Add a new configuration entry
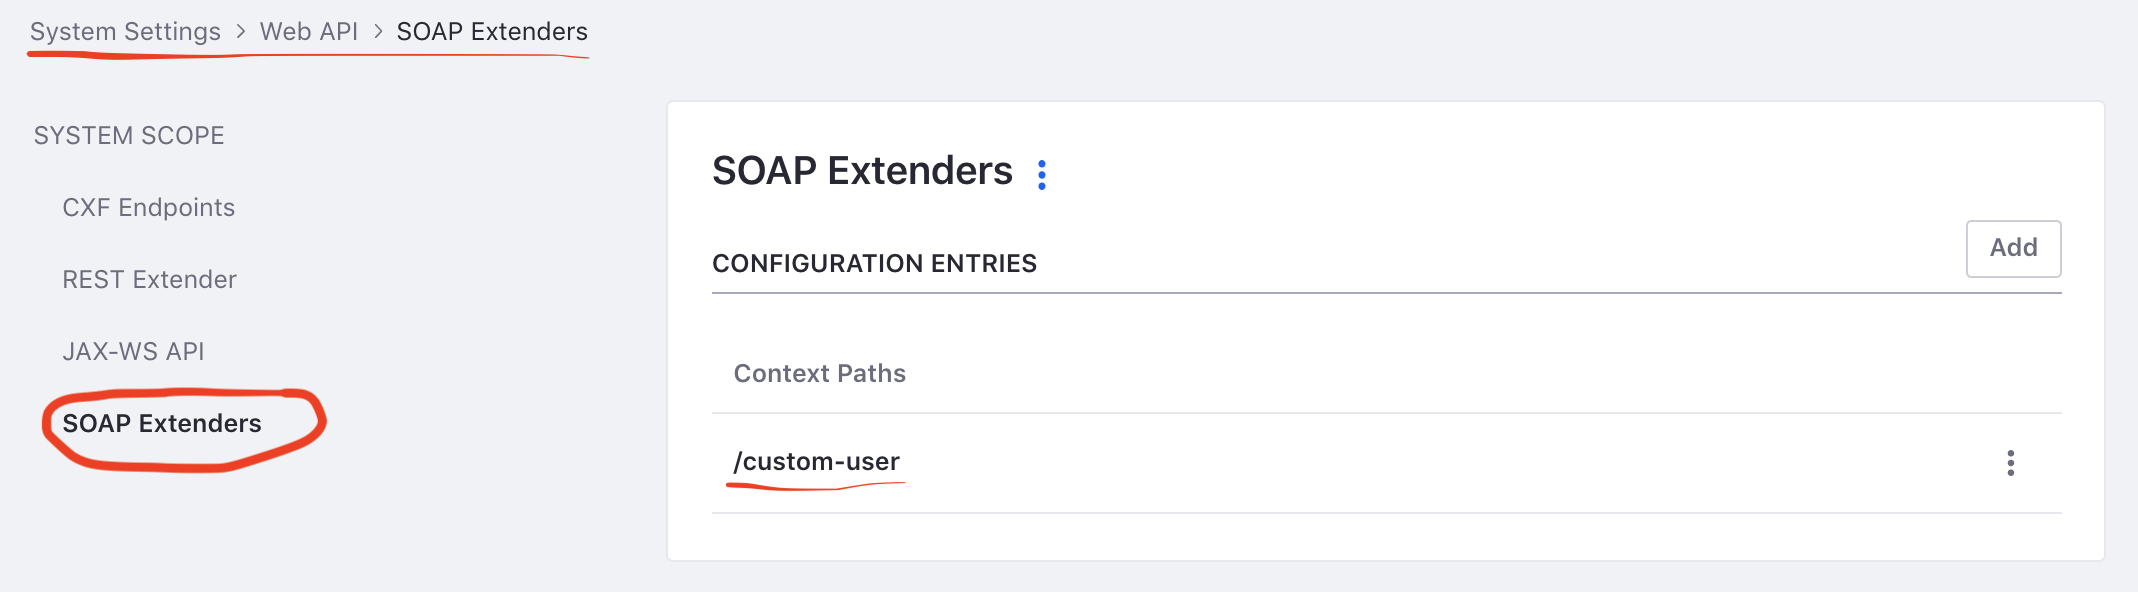The height and width of the screenshot is (592, 2138). (x=2013, y=248)
